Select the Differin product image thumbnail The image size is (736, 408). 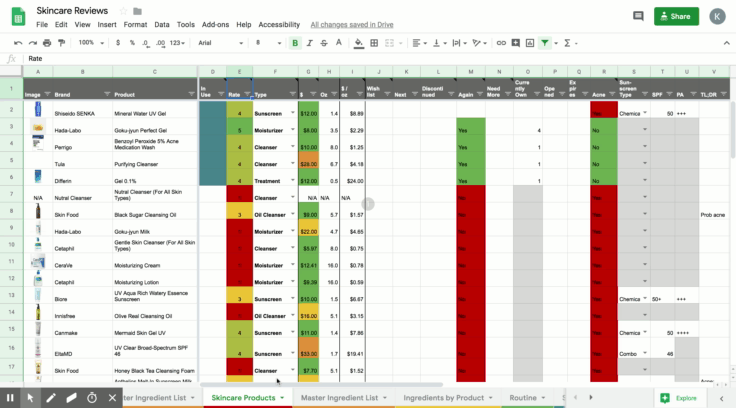(x=38, y=177)
